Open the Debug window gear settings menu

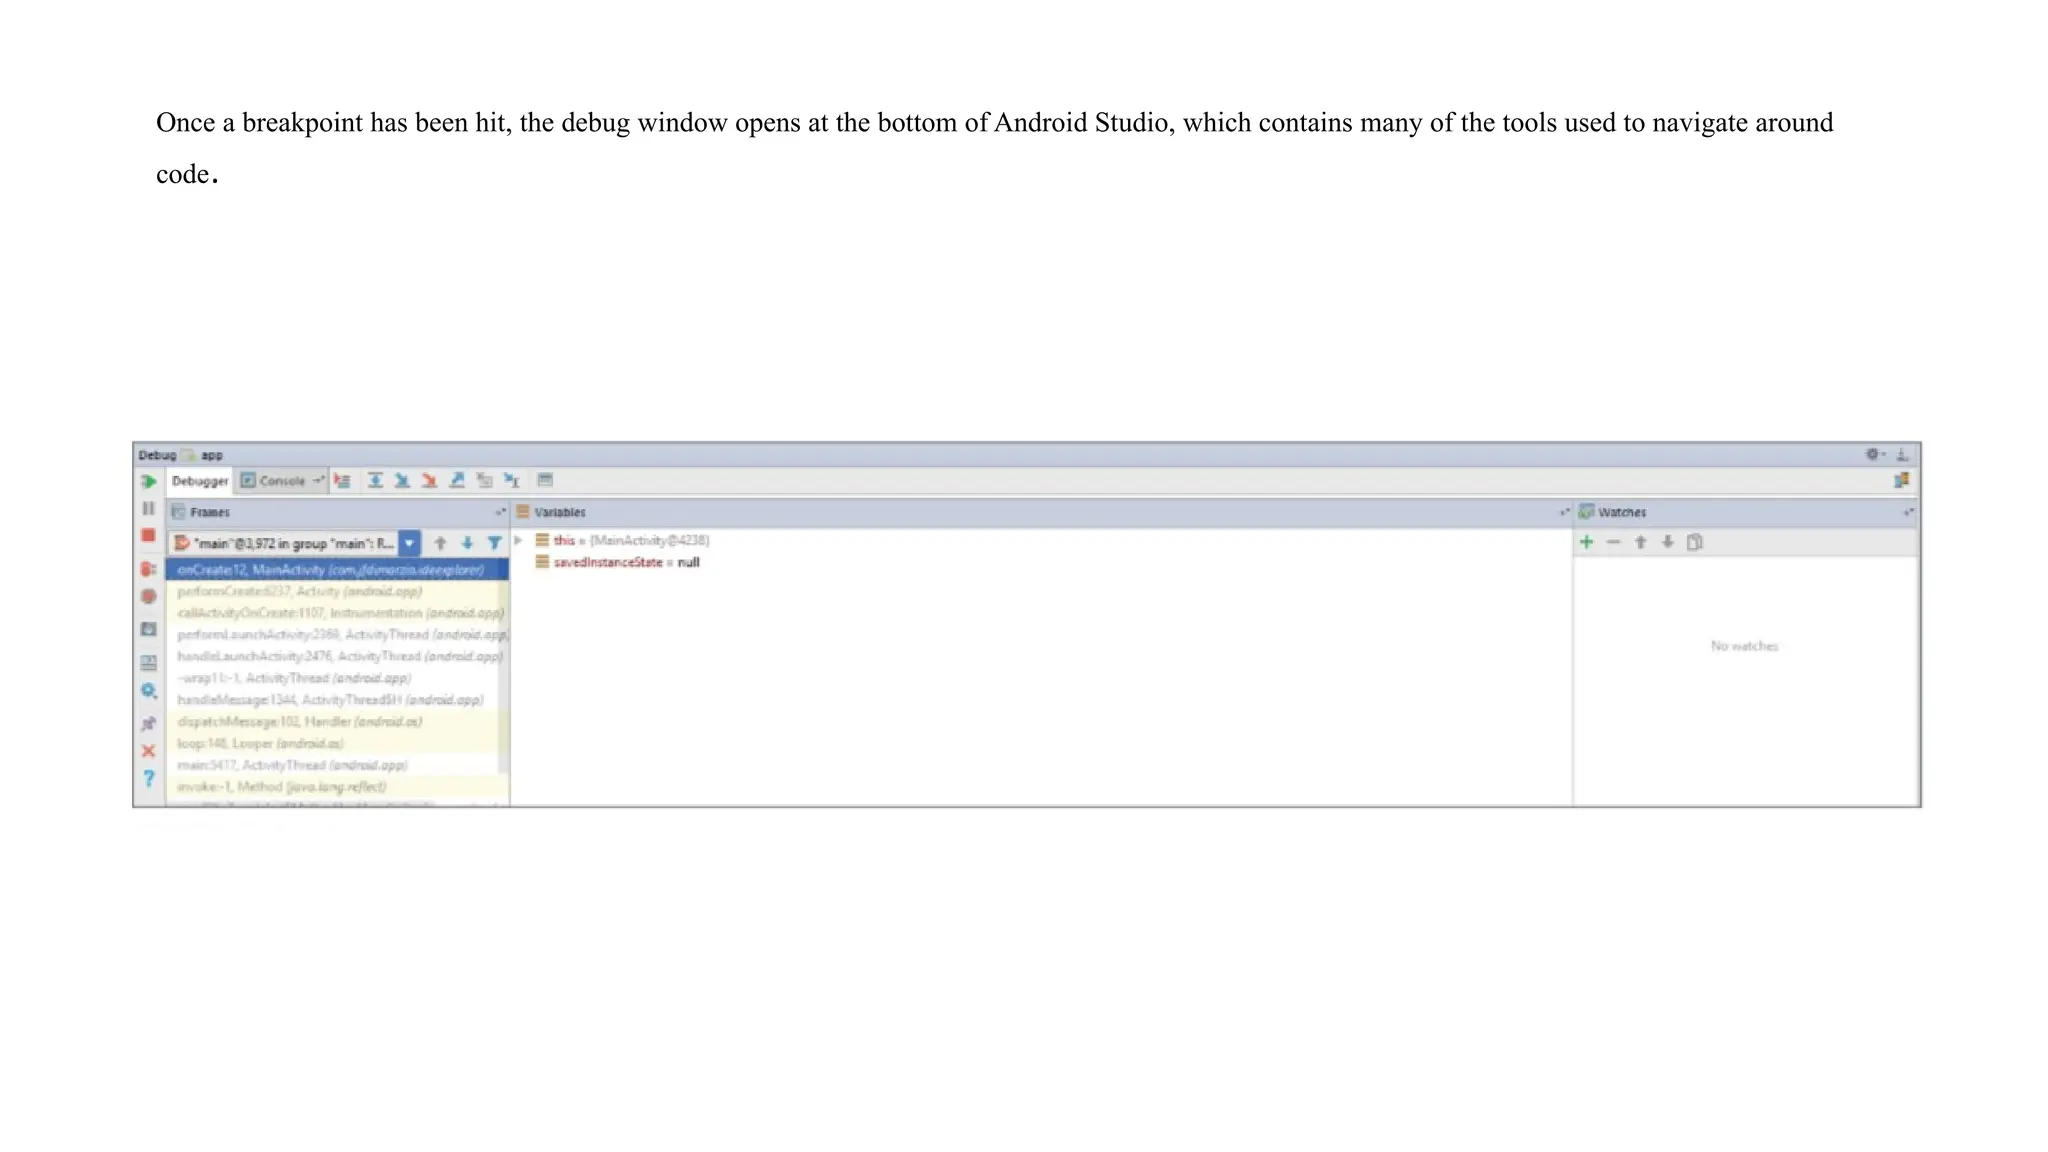[x=1875, y=454]
